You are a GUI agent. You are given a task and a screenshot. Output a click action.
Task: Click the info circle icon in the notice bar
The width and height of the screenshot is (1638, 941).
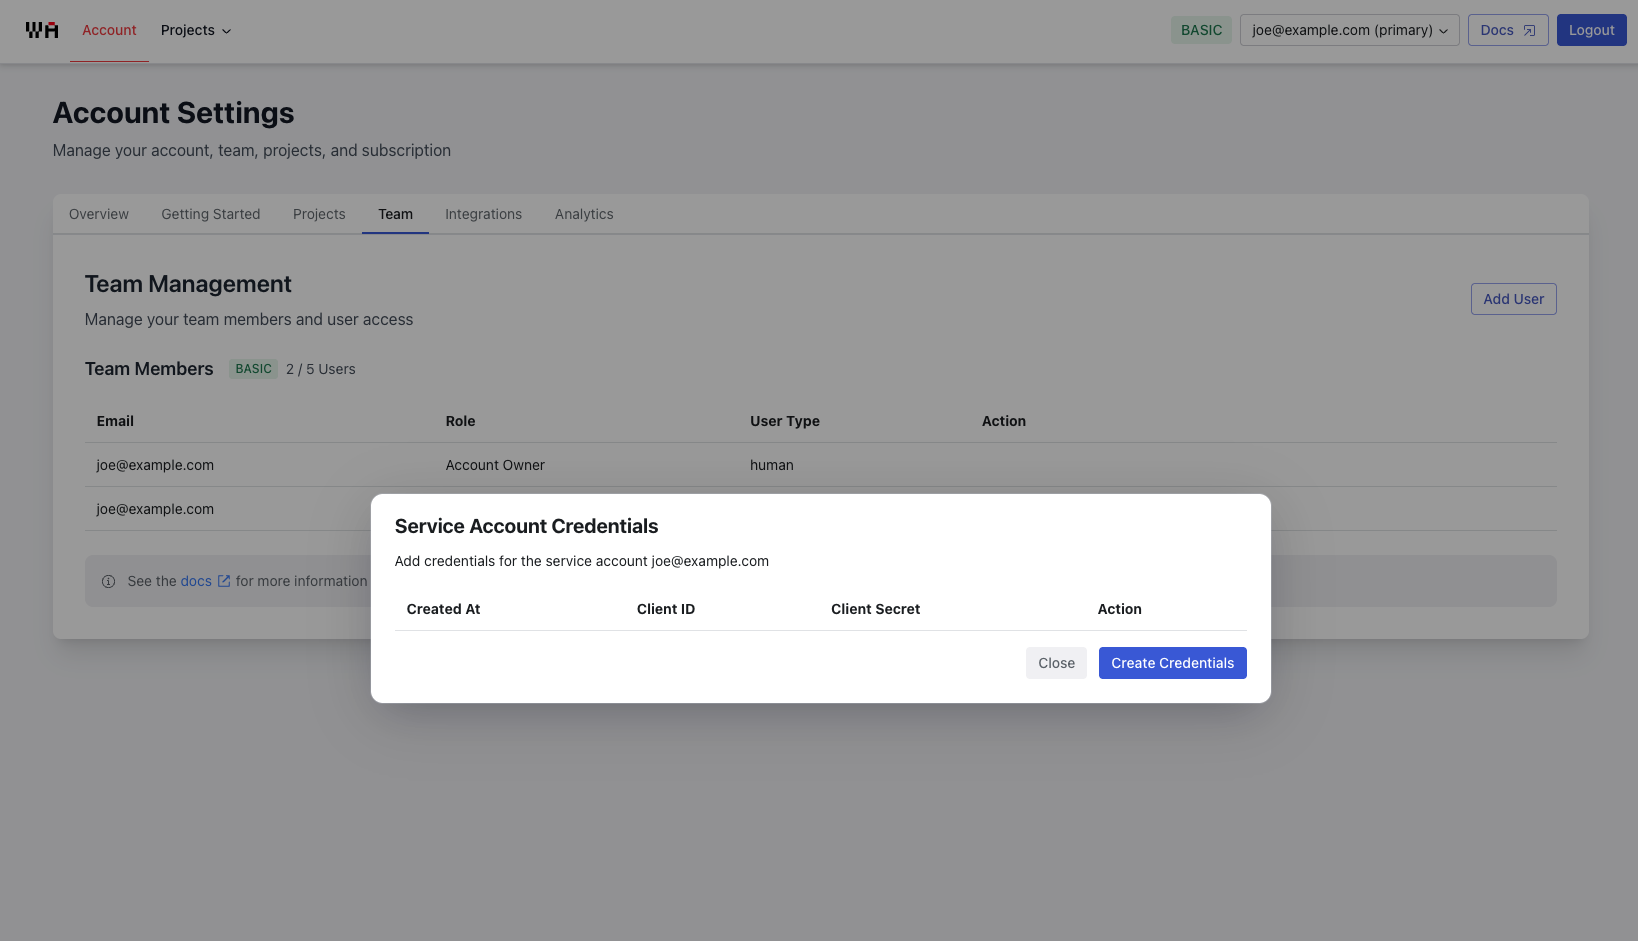click(108, 581)
